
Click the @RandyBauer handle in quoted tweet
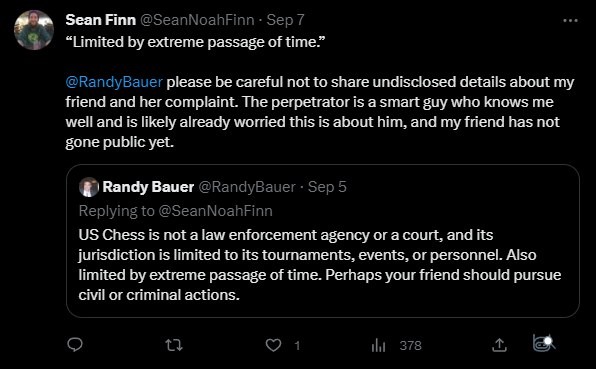point(247,187)
